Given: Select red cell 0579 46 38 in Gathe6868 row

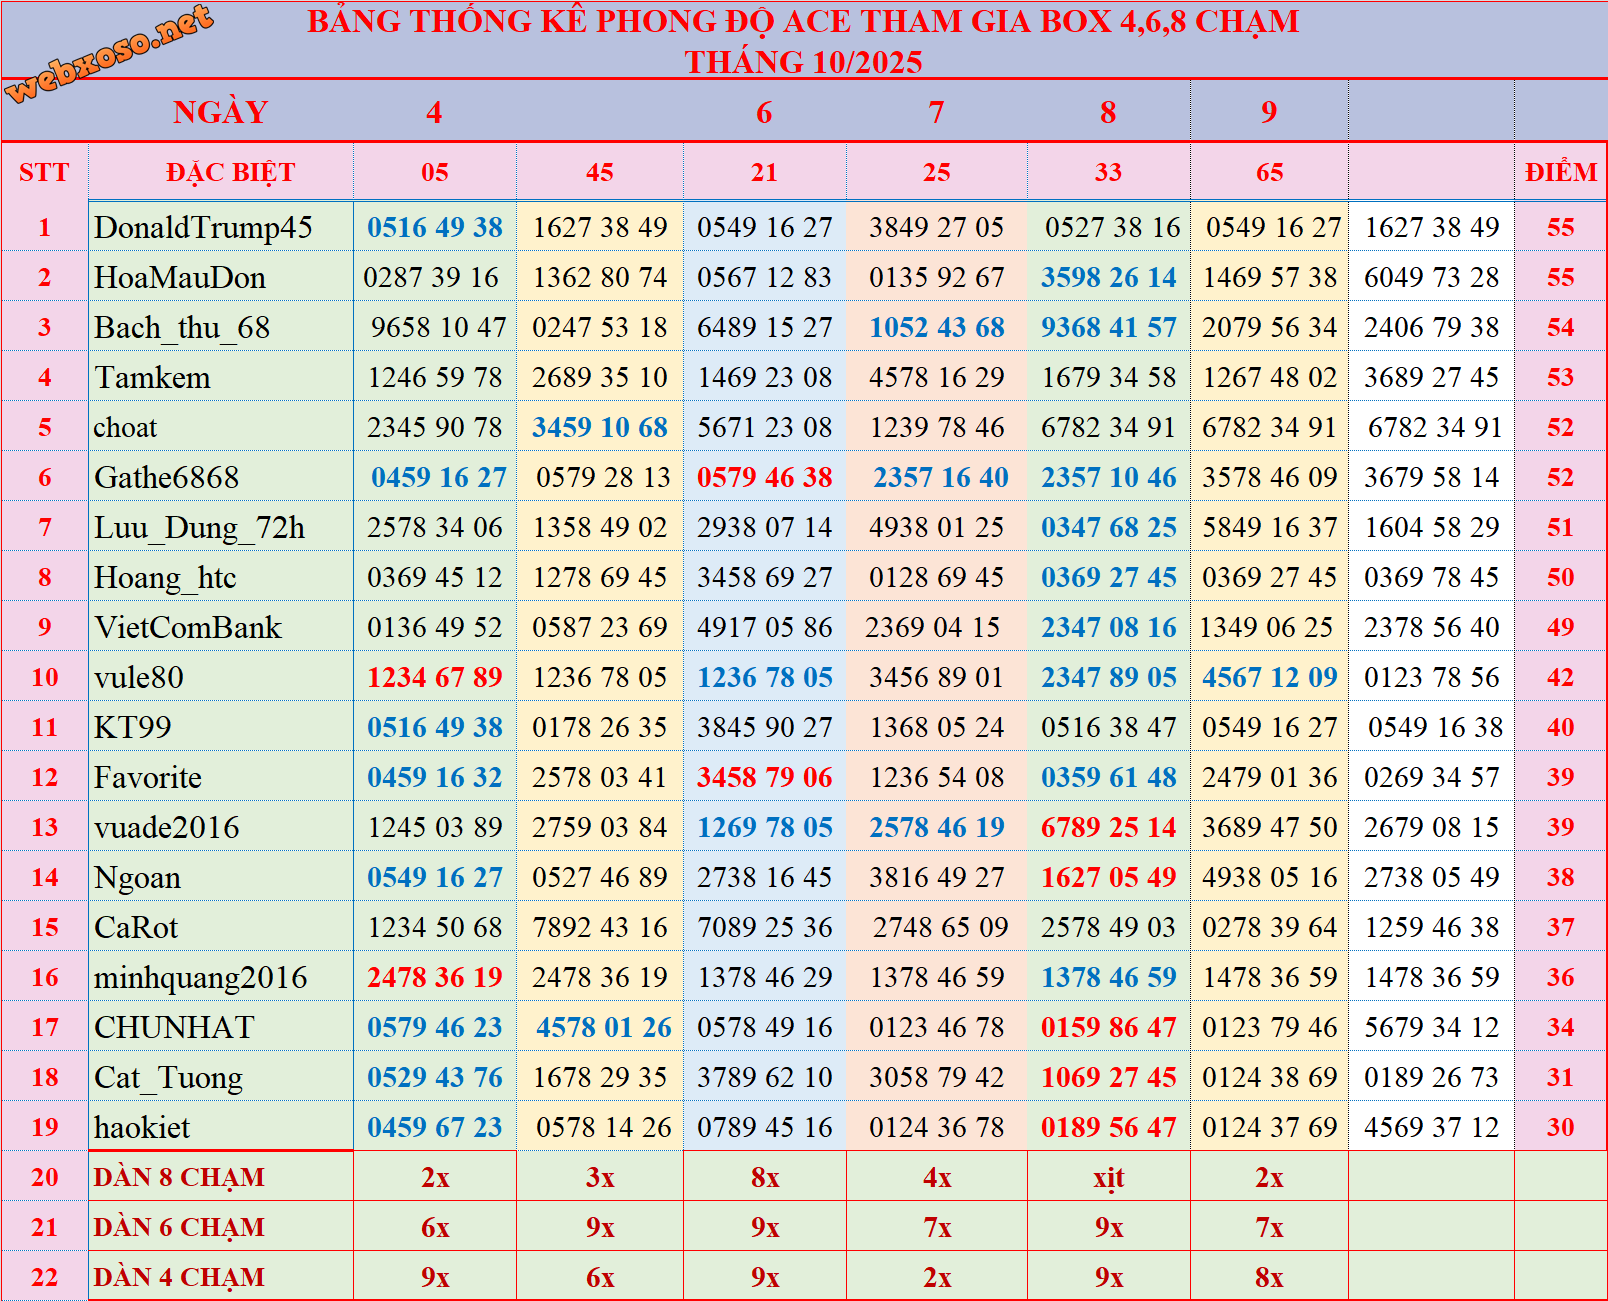Looking at the screenshot, I should [x=764, y=478].
